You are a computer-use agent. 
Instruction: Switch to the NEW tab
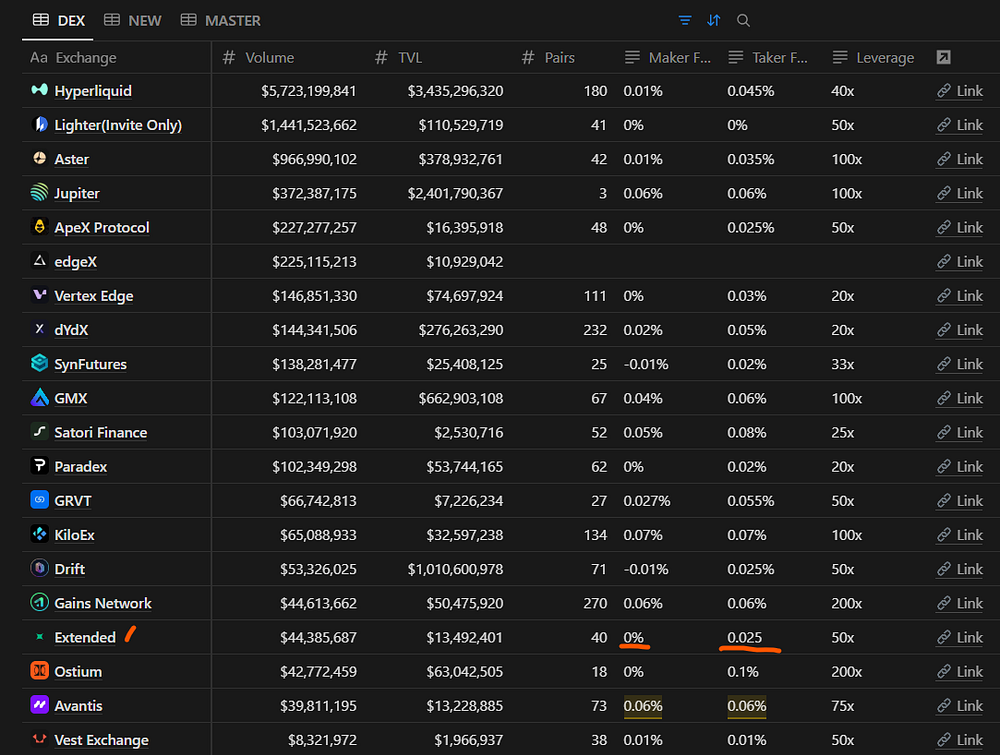point(132,20)
